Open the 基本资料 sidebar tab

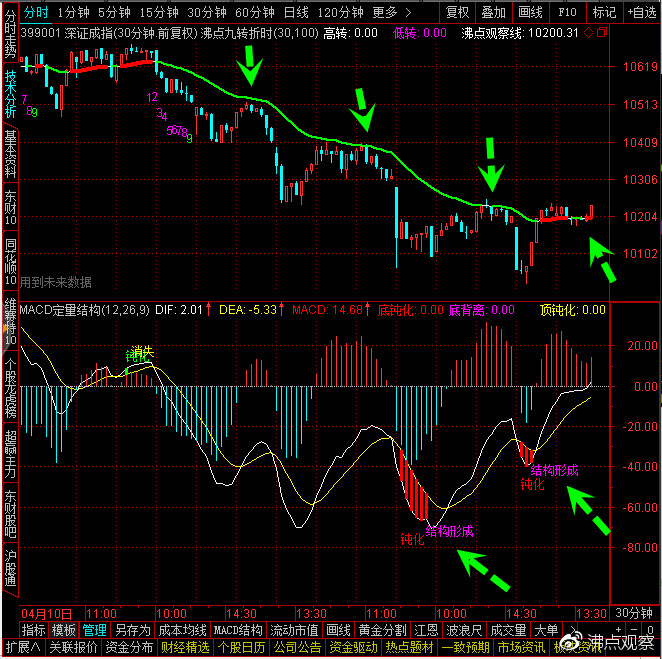pyautogui.click(x=10, y=154)
